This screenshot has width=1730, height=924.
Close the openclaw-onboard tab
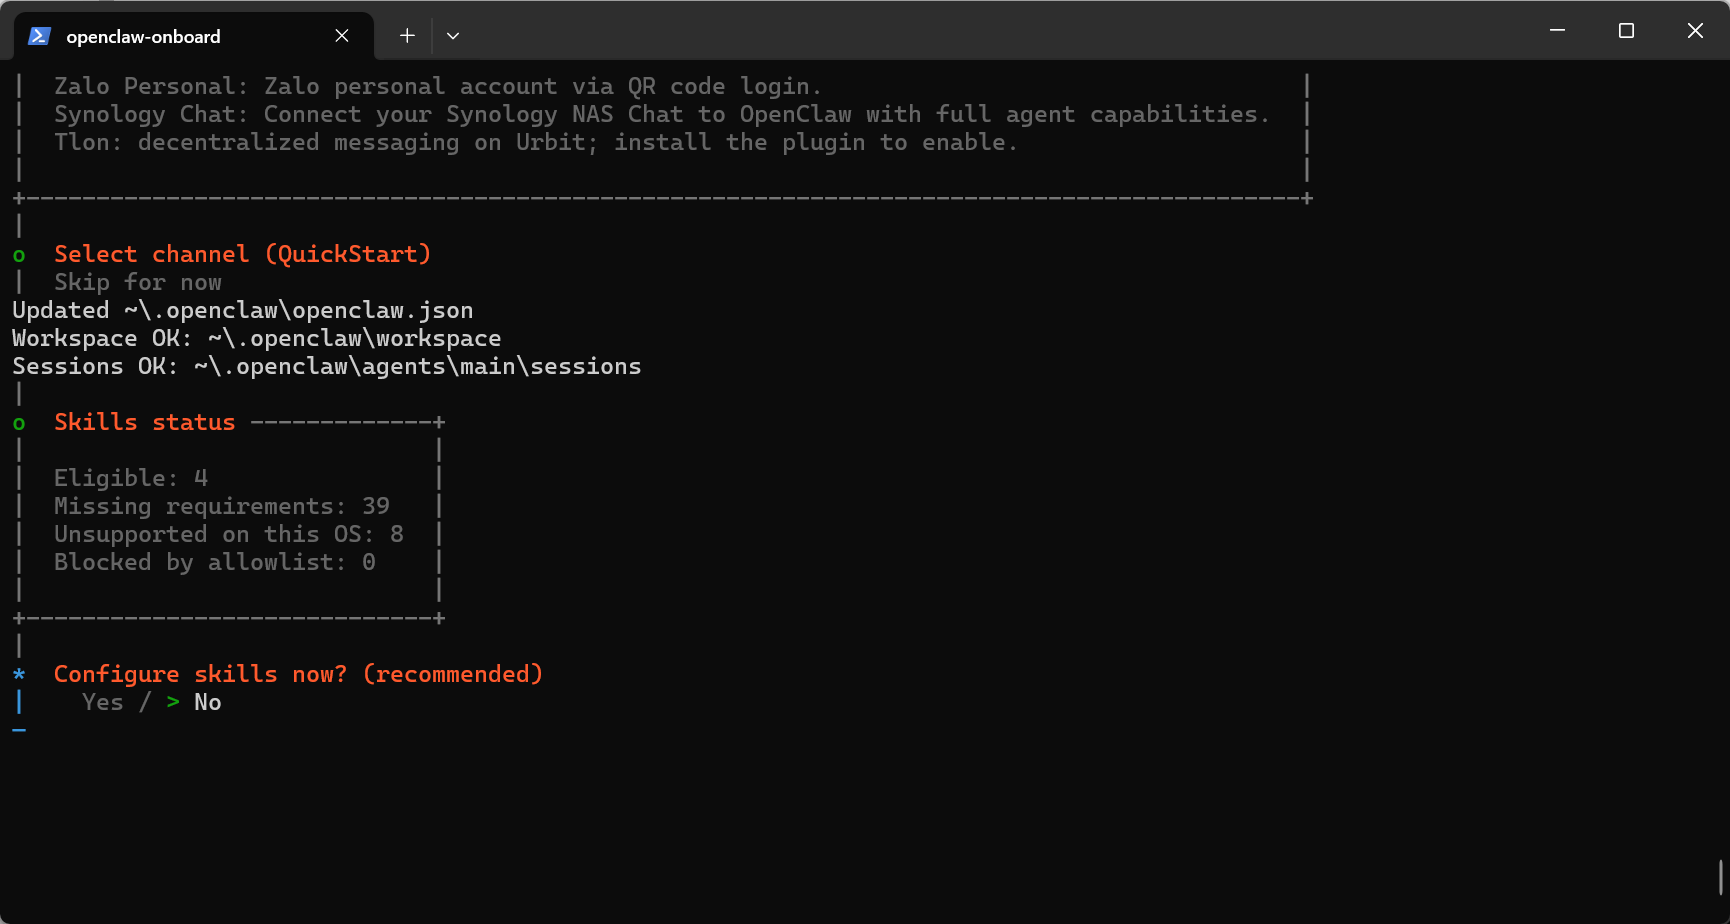coord(342,36)
